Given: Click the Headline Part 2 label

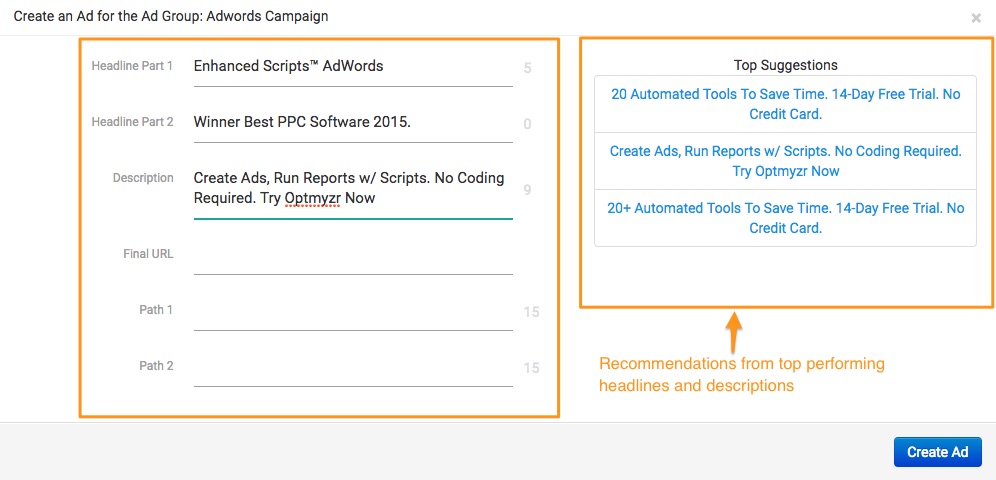Looking at the screenshot, I should pos(132,122).
